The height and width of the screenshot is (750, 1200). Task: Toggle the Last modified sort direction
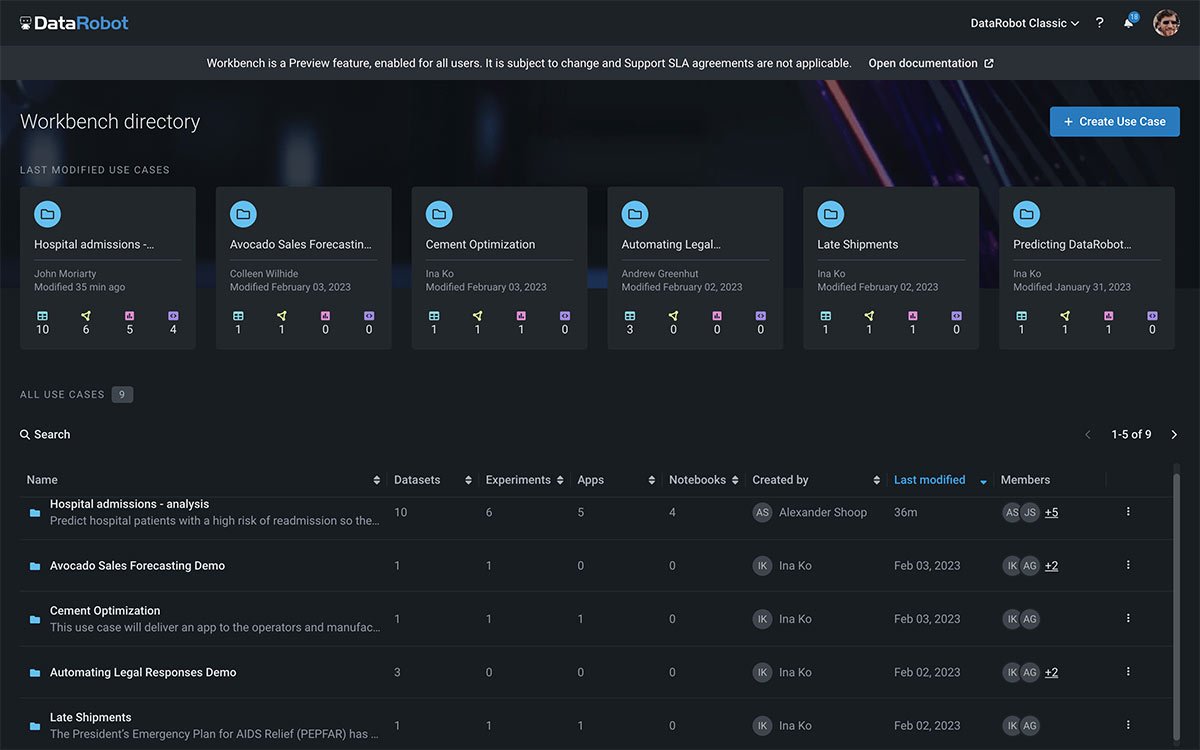[x=982, y=481]
